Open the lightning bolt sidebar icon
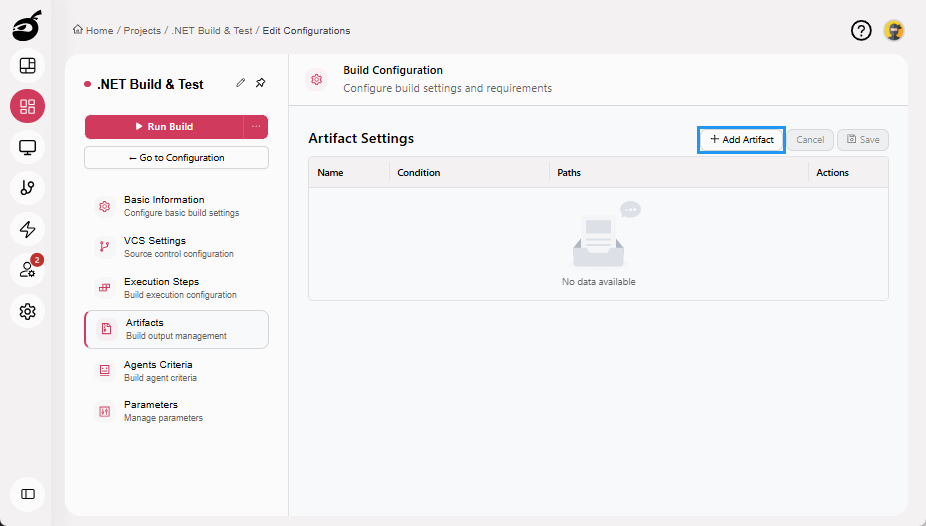 click(27, 229)
